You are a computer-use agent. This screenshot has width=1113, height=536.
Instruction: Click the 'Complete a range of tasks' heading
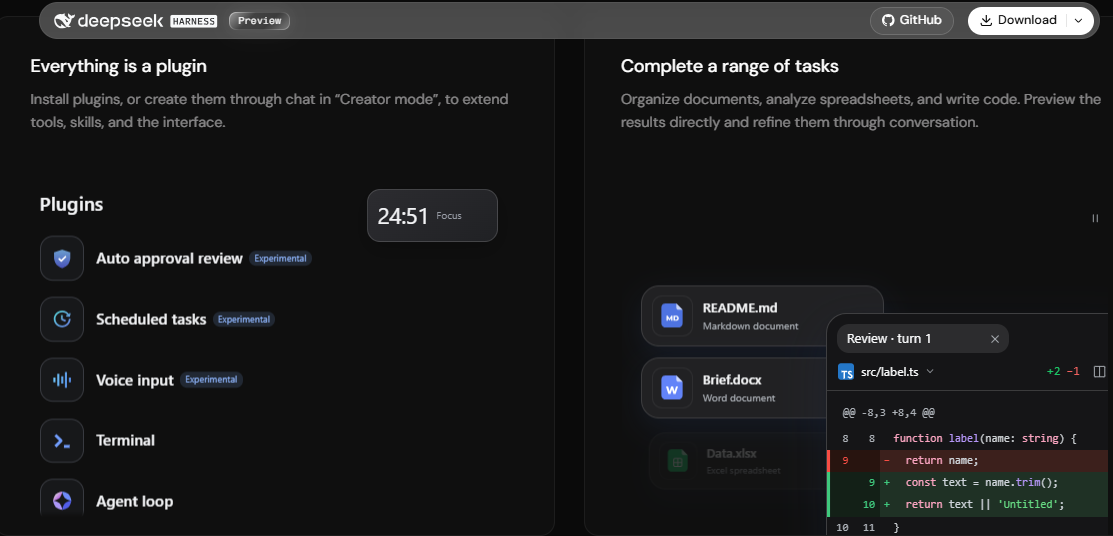pos(730,66)
